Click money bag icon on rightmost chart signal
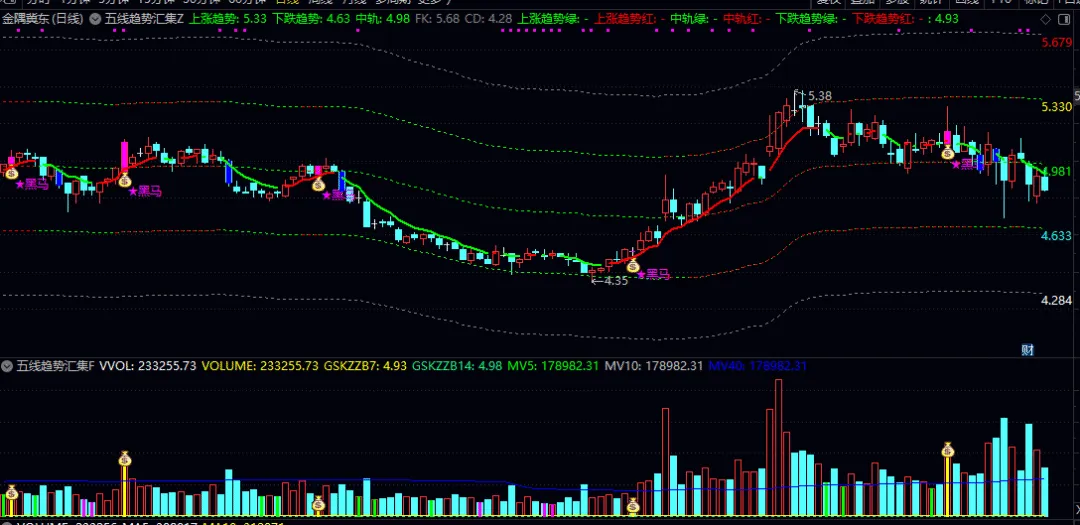 pos(948,152)
